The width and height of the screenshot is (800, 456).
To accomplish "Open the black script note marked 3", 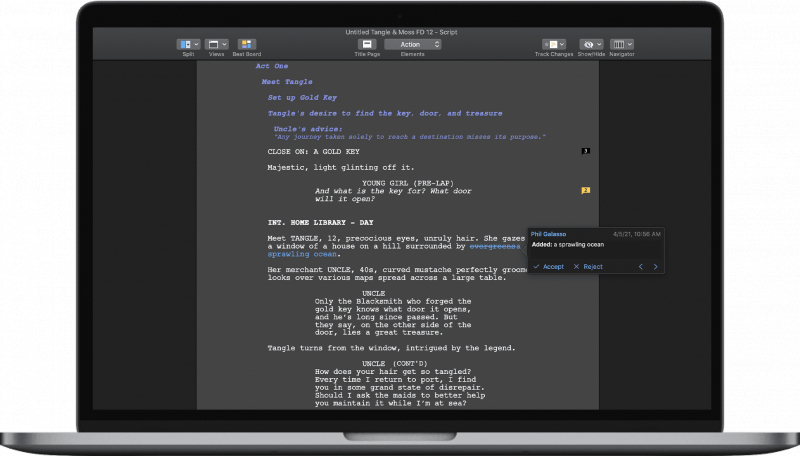I will pos(586,151).
